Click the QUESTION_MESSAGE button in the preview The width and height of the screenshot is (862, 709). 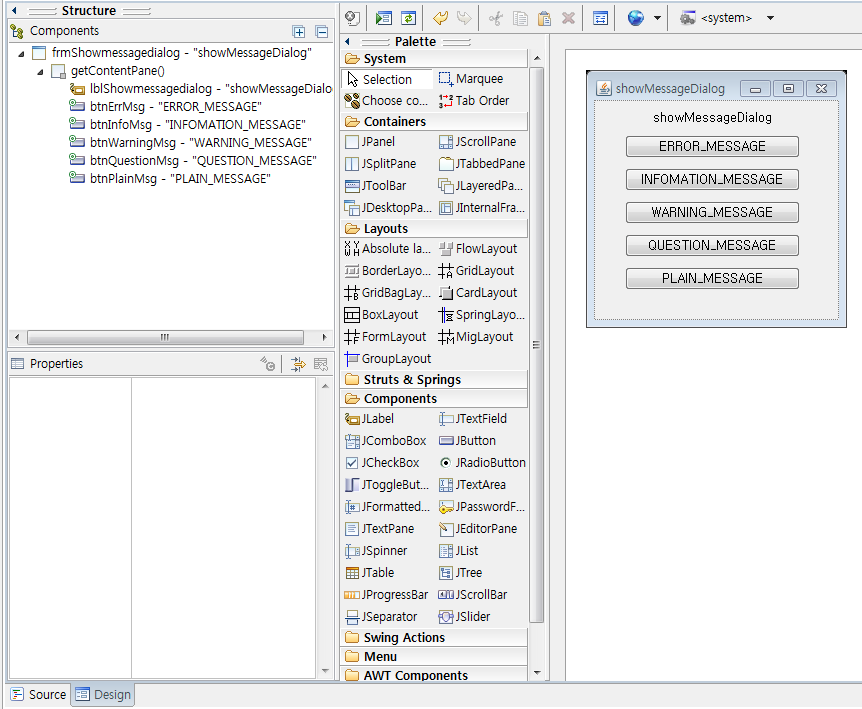pos(712,245)
